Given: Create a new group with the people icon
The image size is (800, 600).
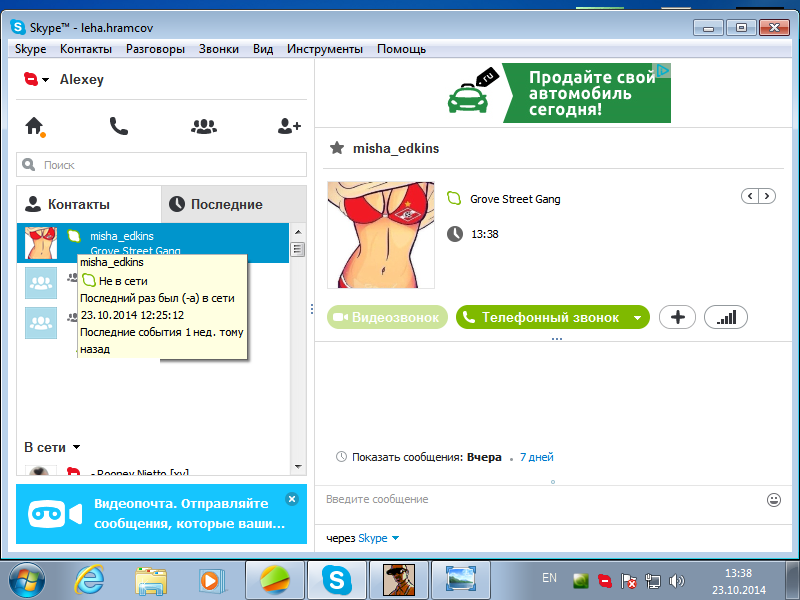Looking at the screenshot, I should point(204,126).
